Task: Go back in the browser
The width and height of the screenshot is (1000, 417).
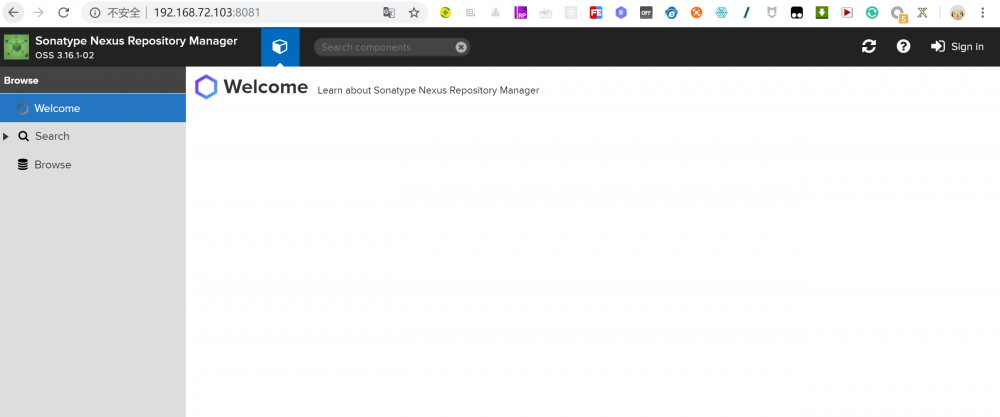Action: coord(13,12)
